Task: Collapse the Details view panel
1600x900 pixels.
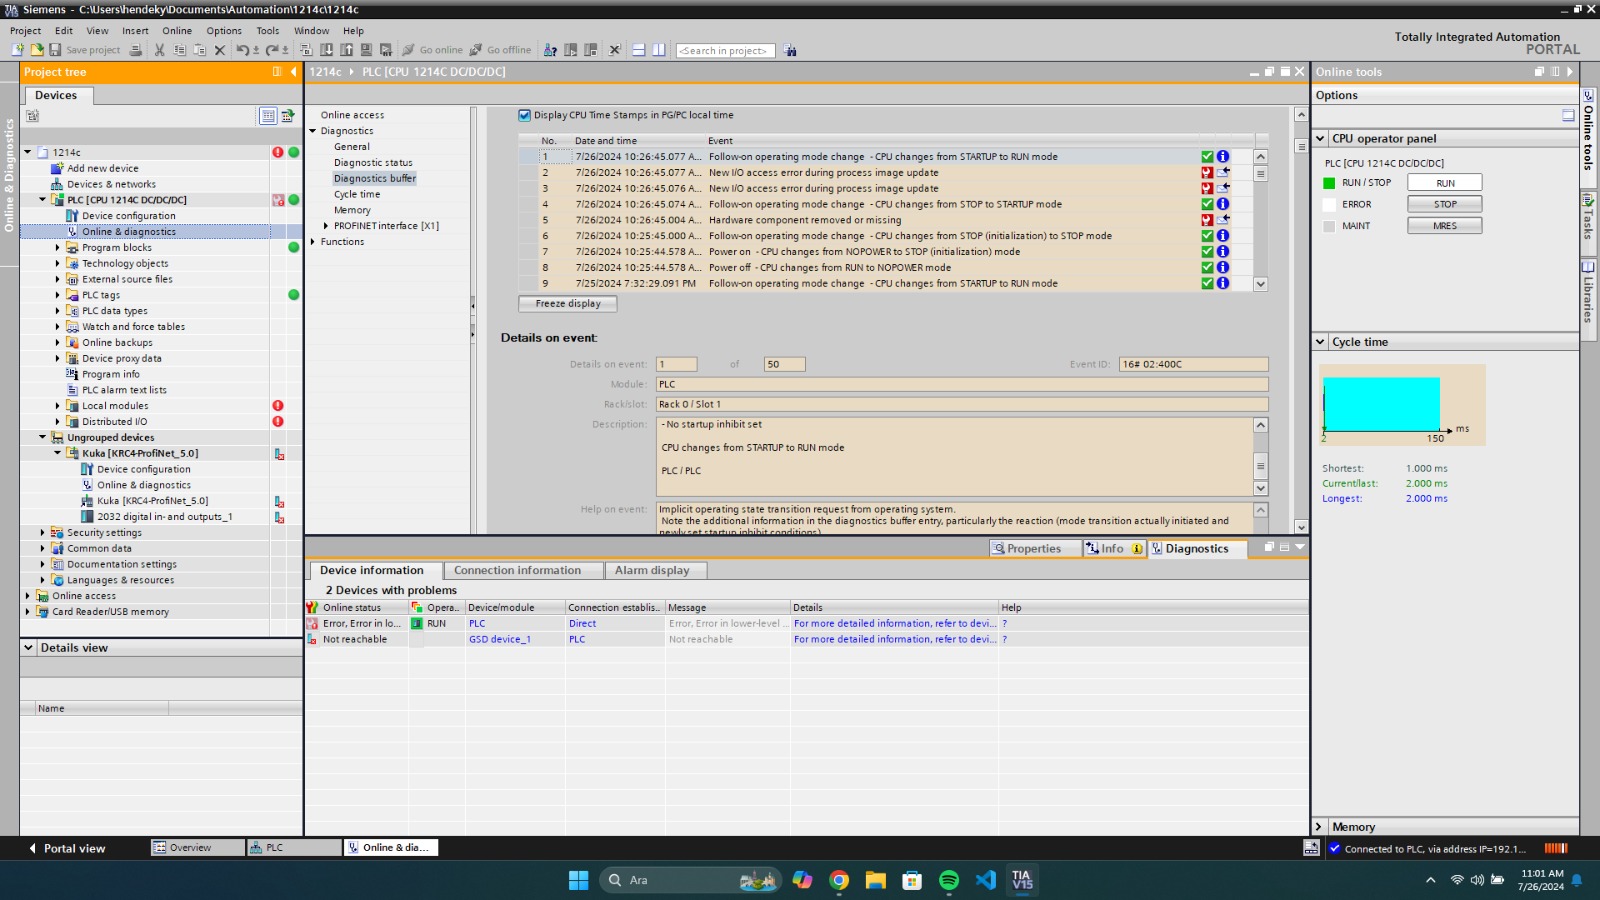Action: pos(28,648)
